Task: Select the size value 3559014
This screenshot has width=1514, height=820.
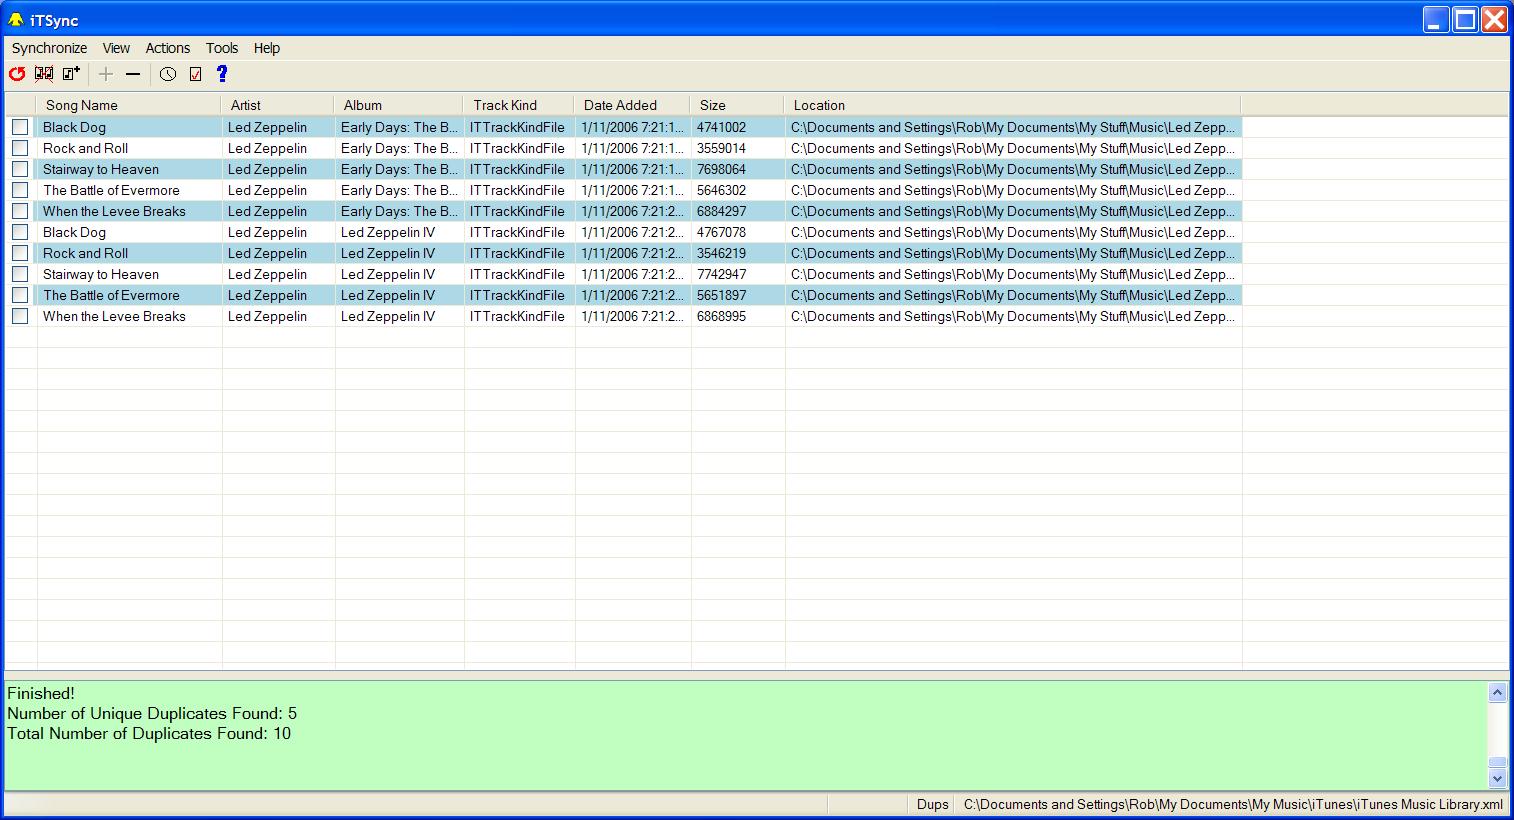Action: point(721,148)
